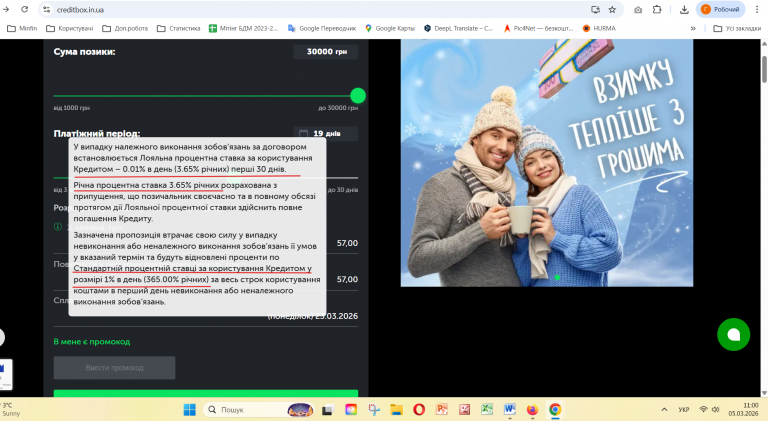Open the Chrome three-dot menu

click(757, 9)
